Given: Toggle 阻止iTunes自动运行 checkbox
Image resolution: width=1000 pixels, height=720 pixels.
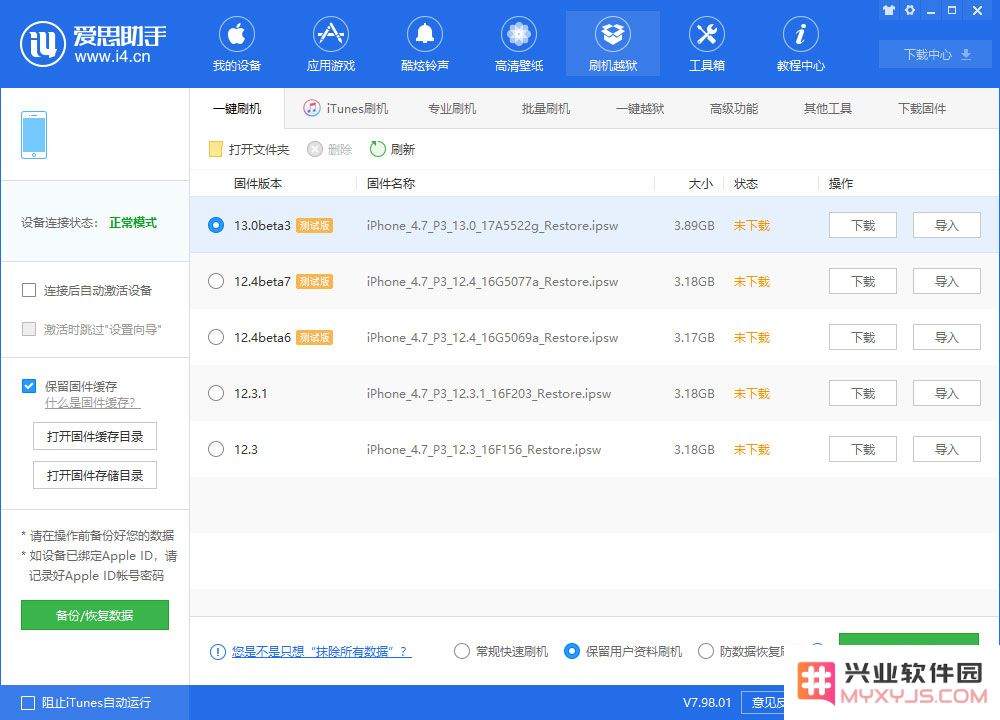Looking at the screenshot, I should coord(28,703).
